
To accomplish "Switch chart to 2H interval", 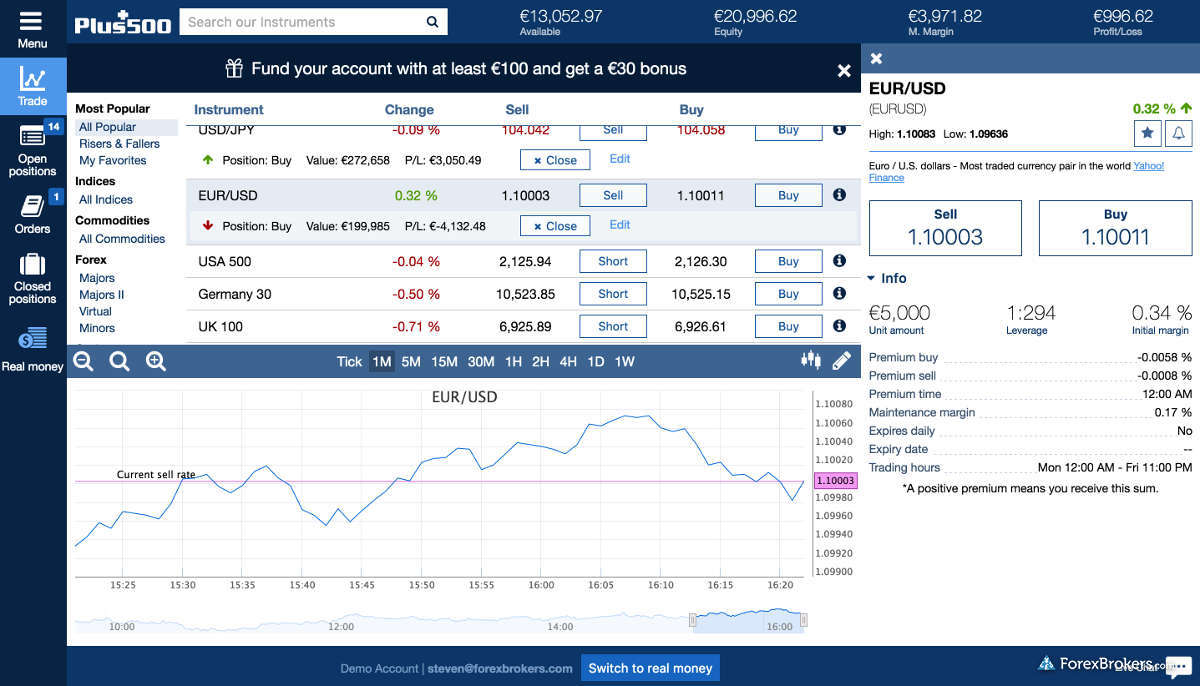I will tap(541, 362).
